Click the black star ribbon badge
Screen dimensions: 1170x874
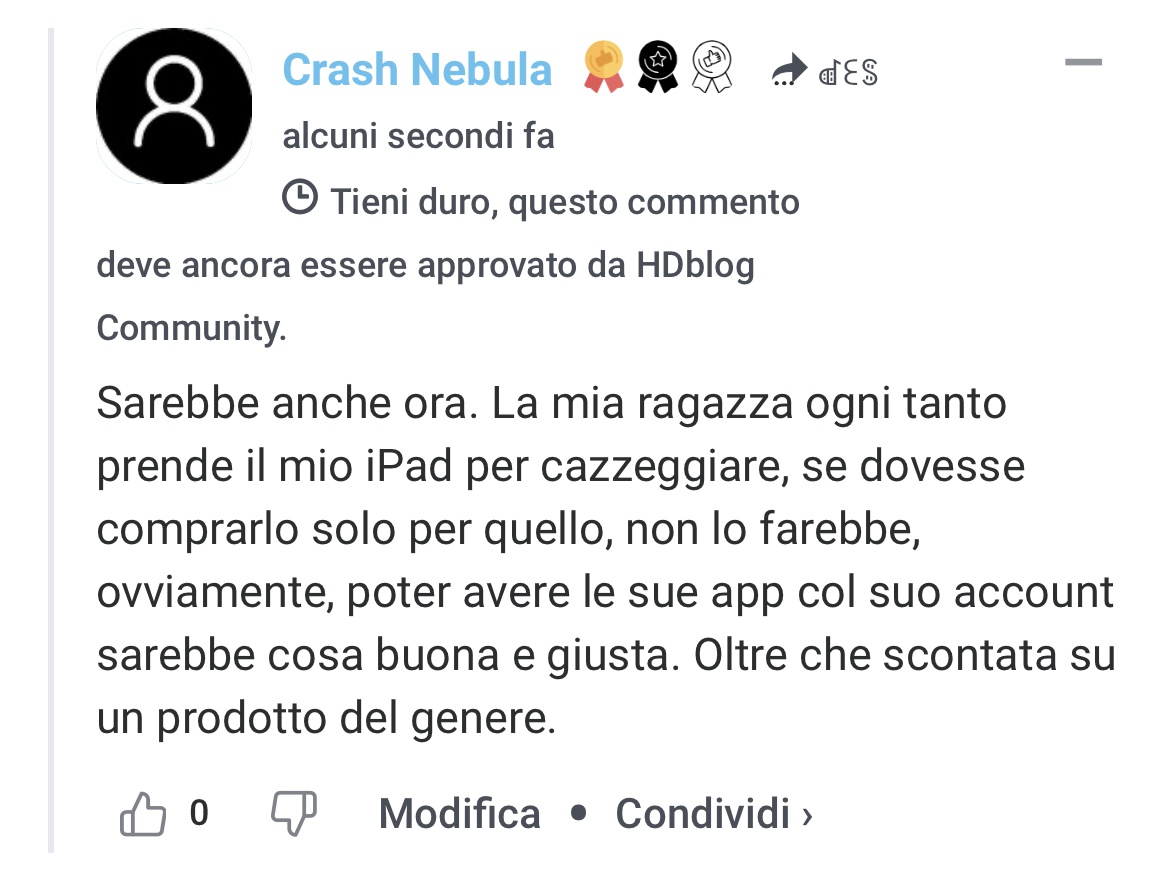pos(657,66)
